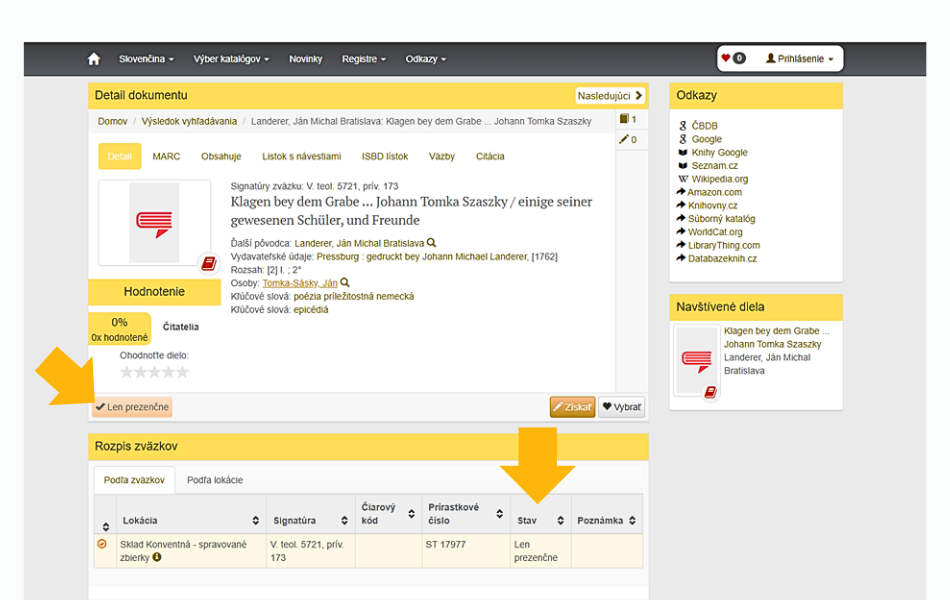Click the status icon in volume row
This screenshot has width=950, height=600.
click(x=102, y=544)
